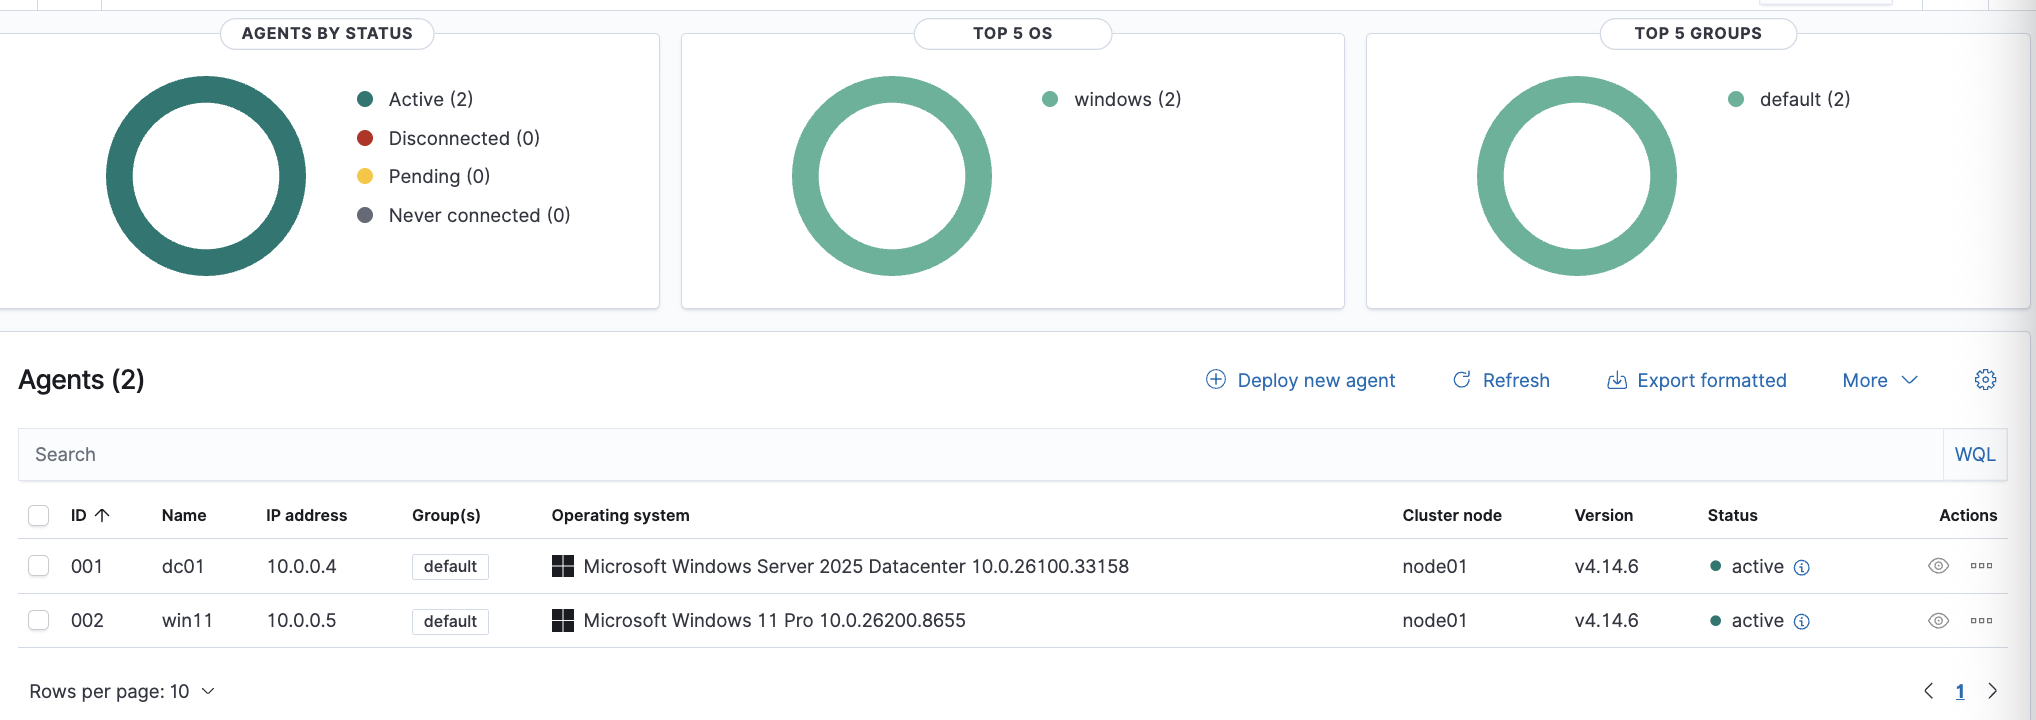Click Deploy new agent link
Image resolution: width=2036 pixels, height=720 pixels.
(1316, 380)
